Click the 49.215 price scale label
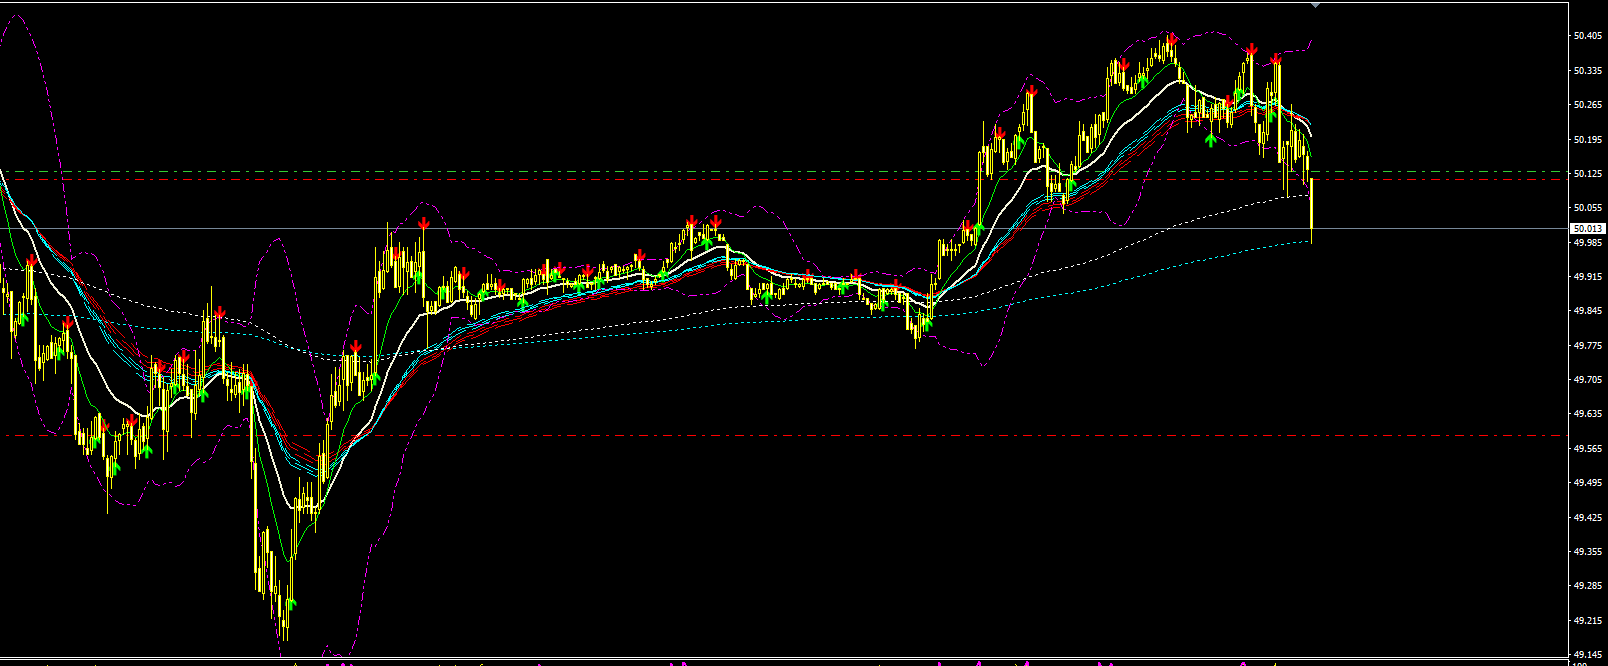Viewport: 1608px width, 666px height. pyautogui.click(x=1586, y=621)
